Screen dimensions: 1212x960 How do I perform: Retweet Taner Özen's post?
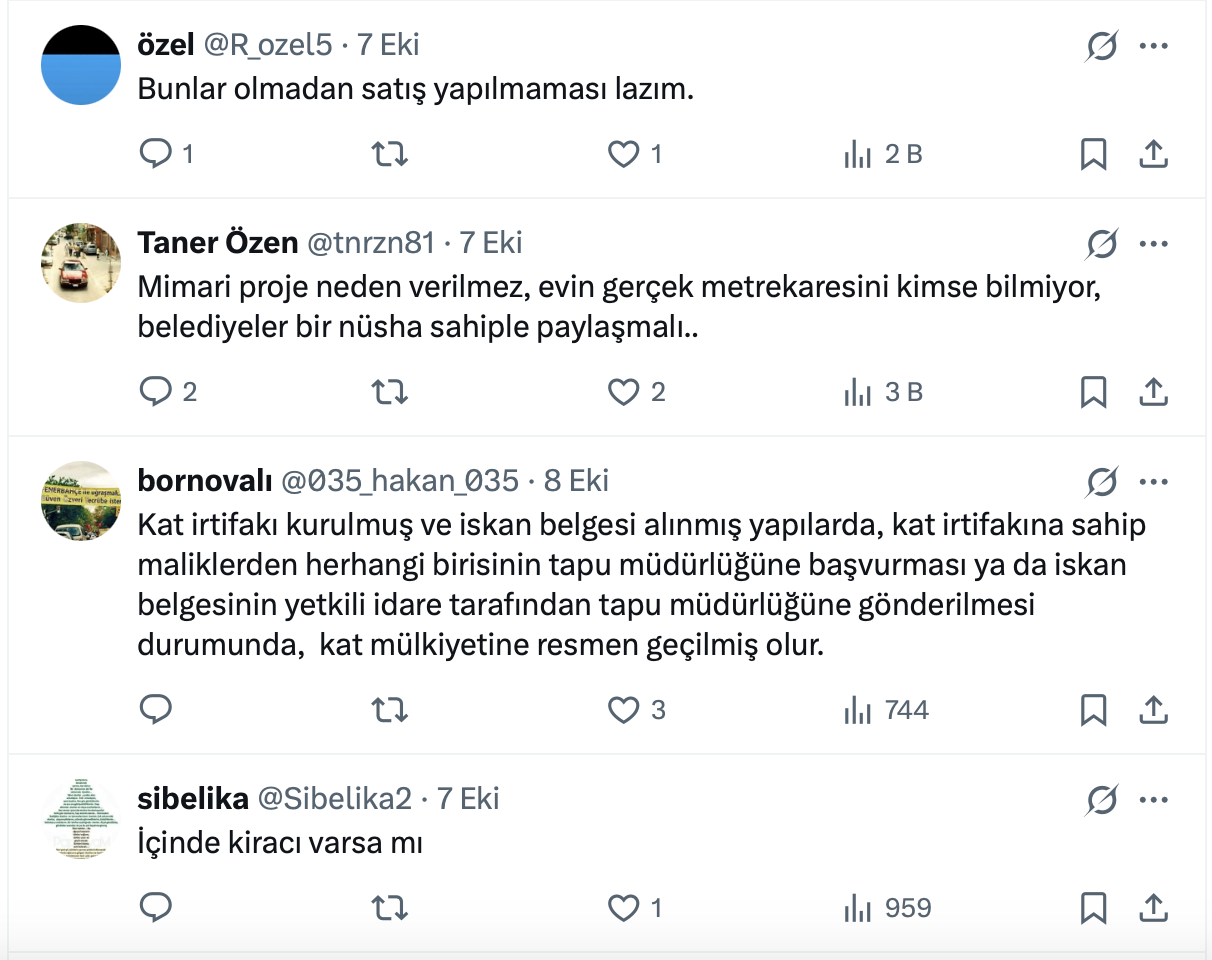tap(389, 392)
